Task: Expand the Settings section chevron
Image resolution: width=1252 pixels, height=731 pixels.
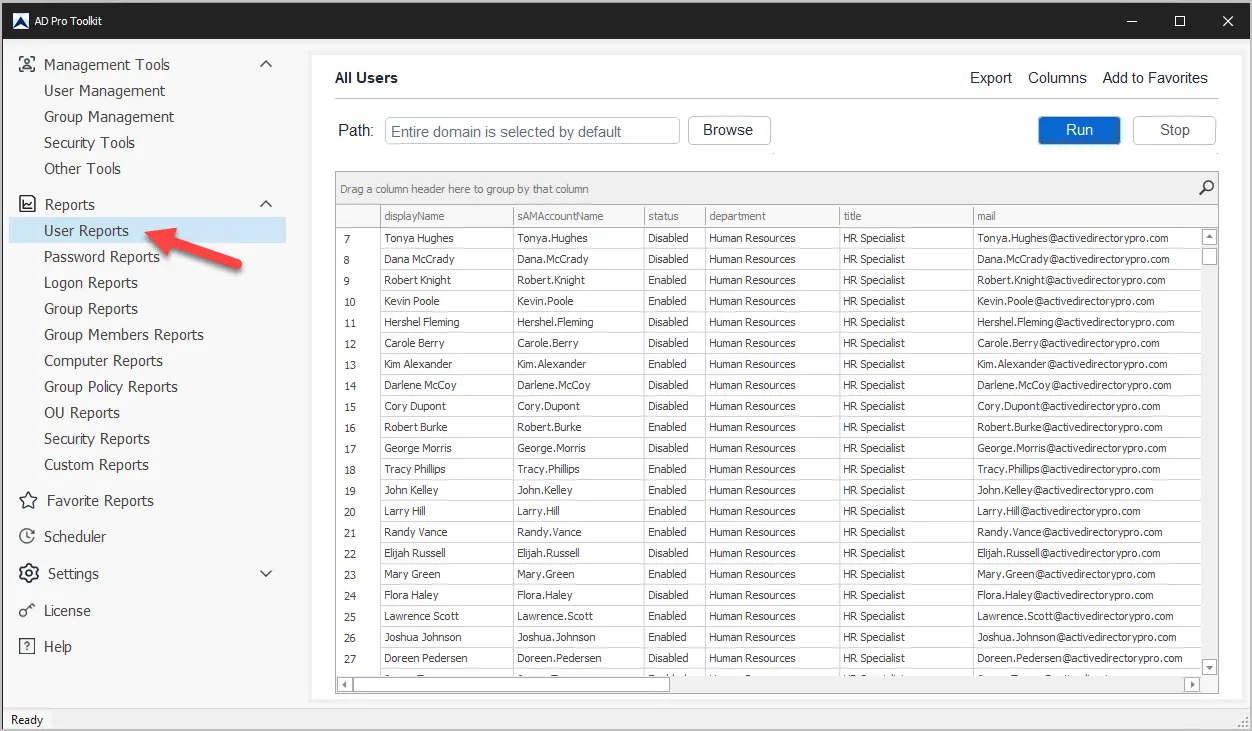Action: pos(266,574)
